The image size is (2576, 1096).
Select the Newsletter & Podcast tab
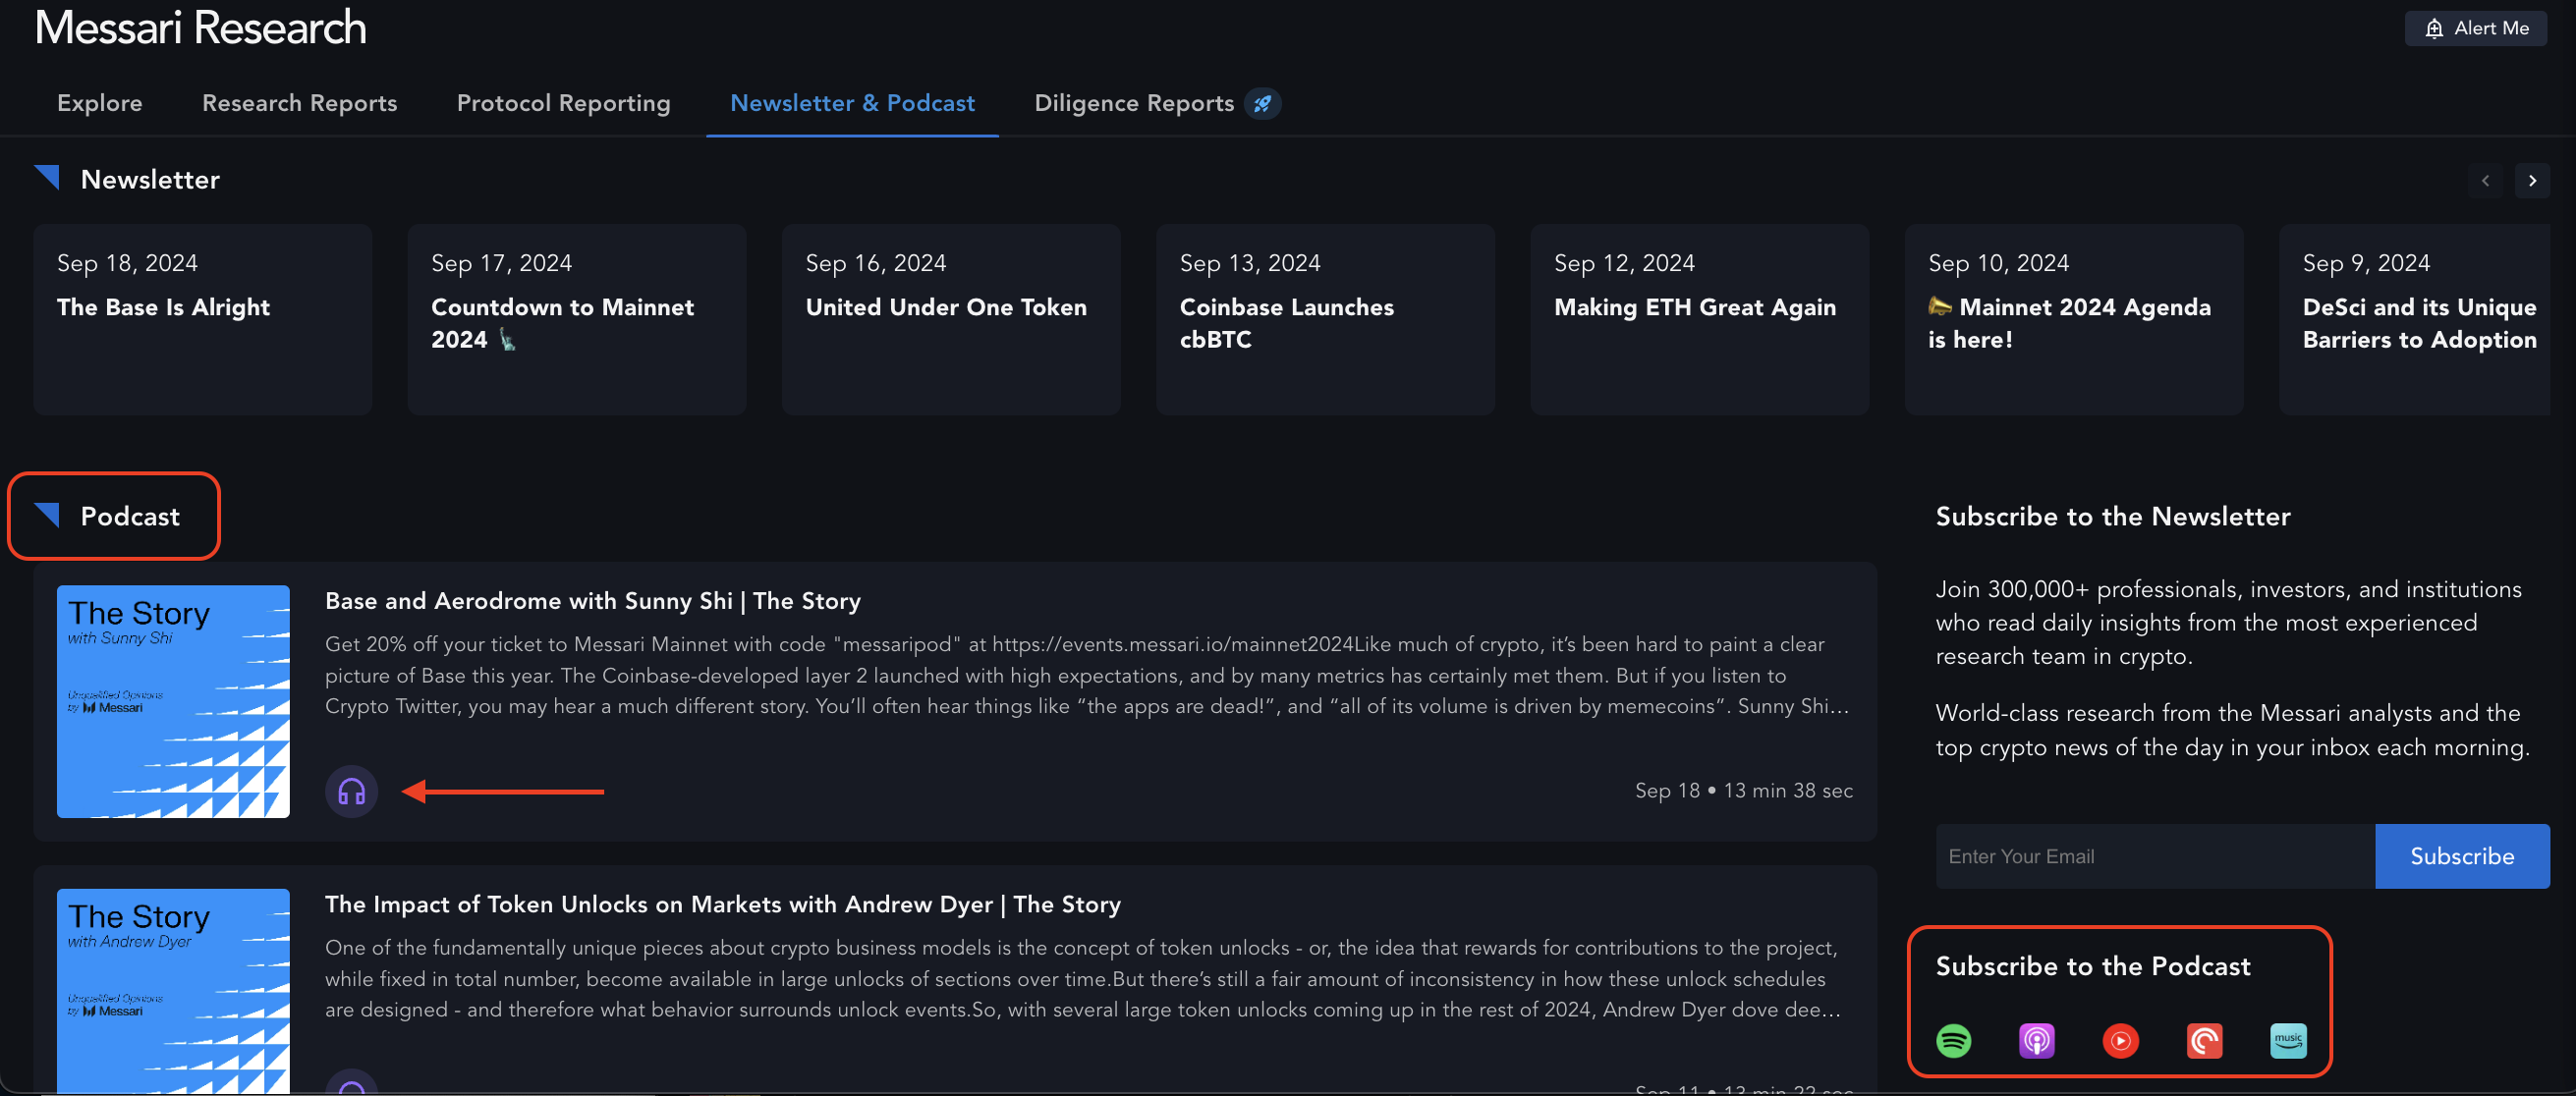click(852, 103)
